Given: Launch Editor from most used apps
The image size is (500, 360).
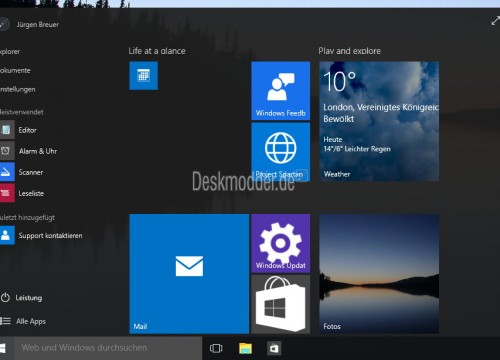Looking at the screenshot, I should [x=27, y=130].
